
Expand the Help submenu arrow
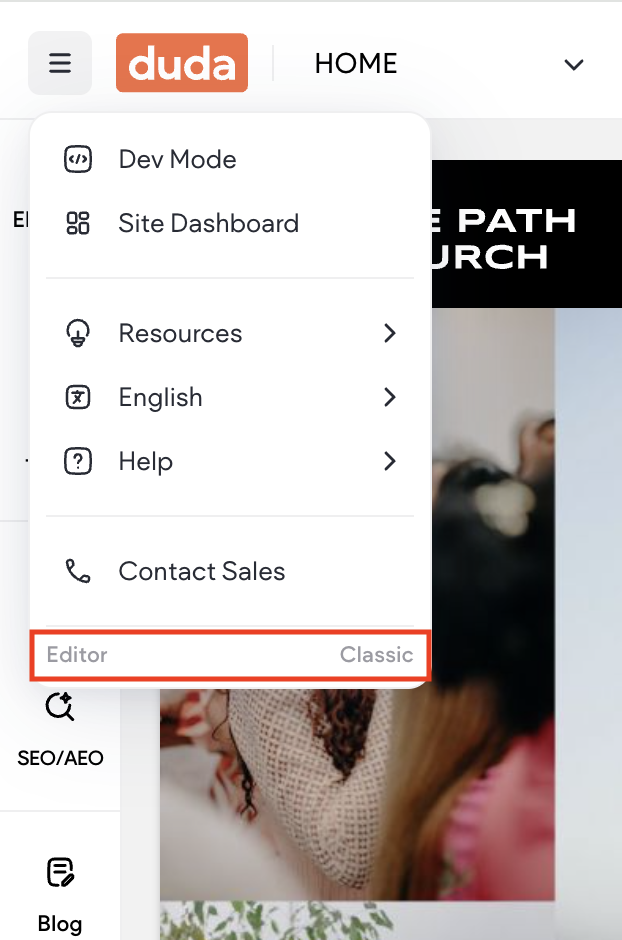coord(390,461)
